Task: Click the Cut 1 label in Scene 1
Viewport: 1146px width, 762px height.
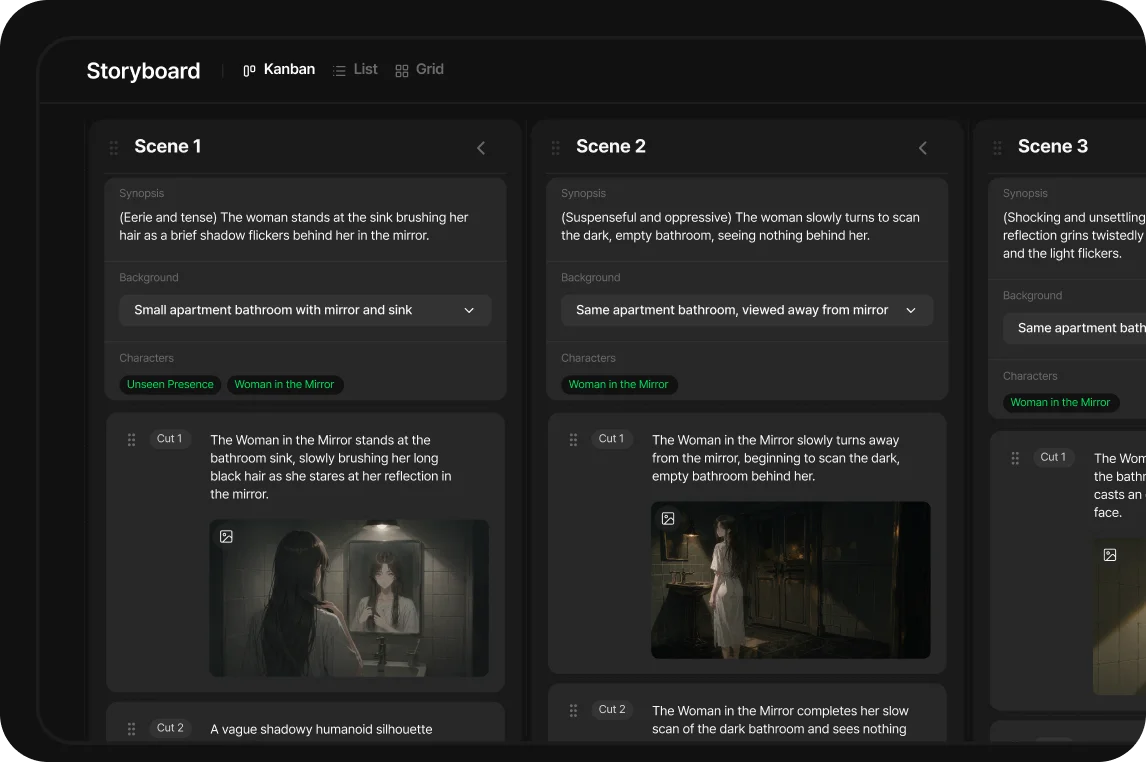Action: 170,439
